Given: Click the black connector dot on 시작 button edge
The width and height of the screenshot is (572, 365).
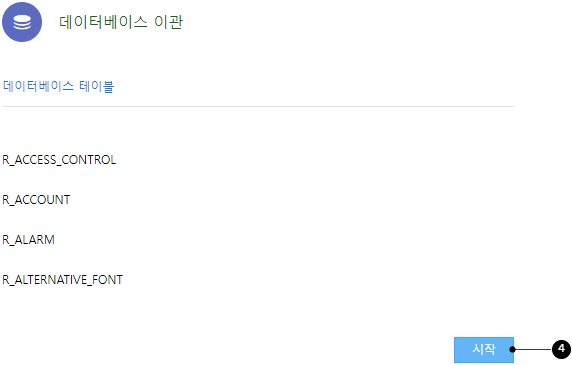Looking at the screenshot, I should click(x=512, y=349).
